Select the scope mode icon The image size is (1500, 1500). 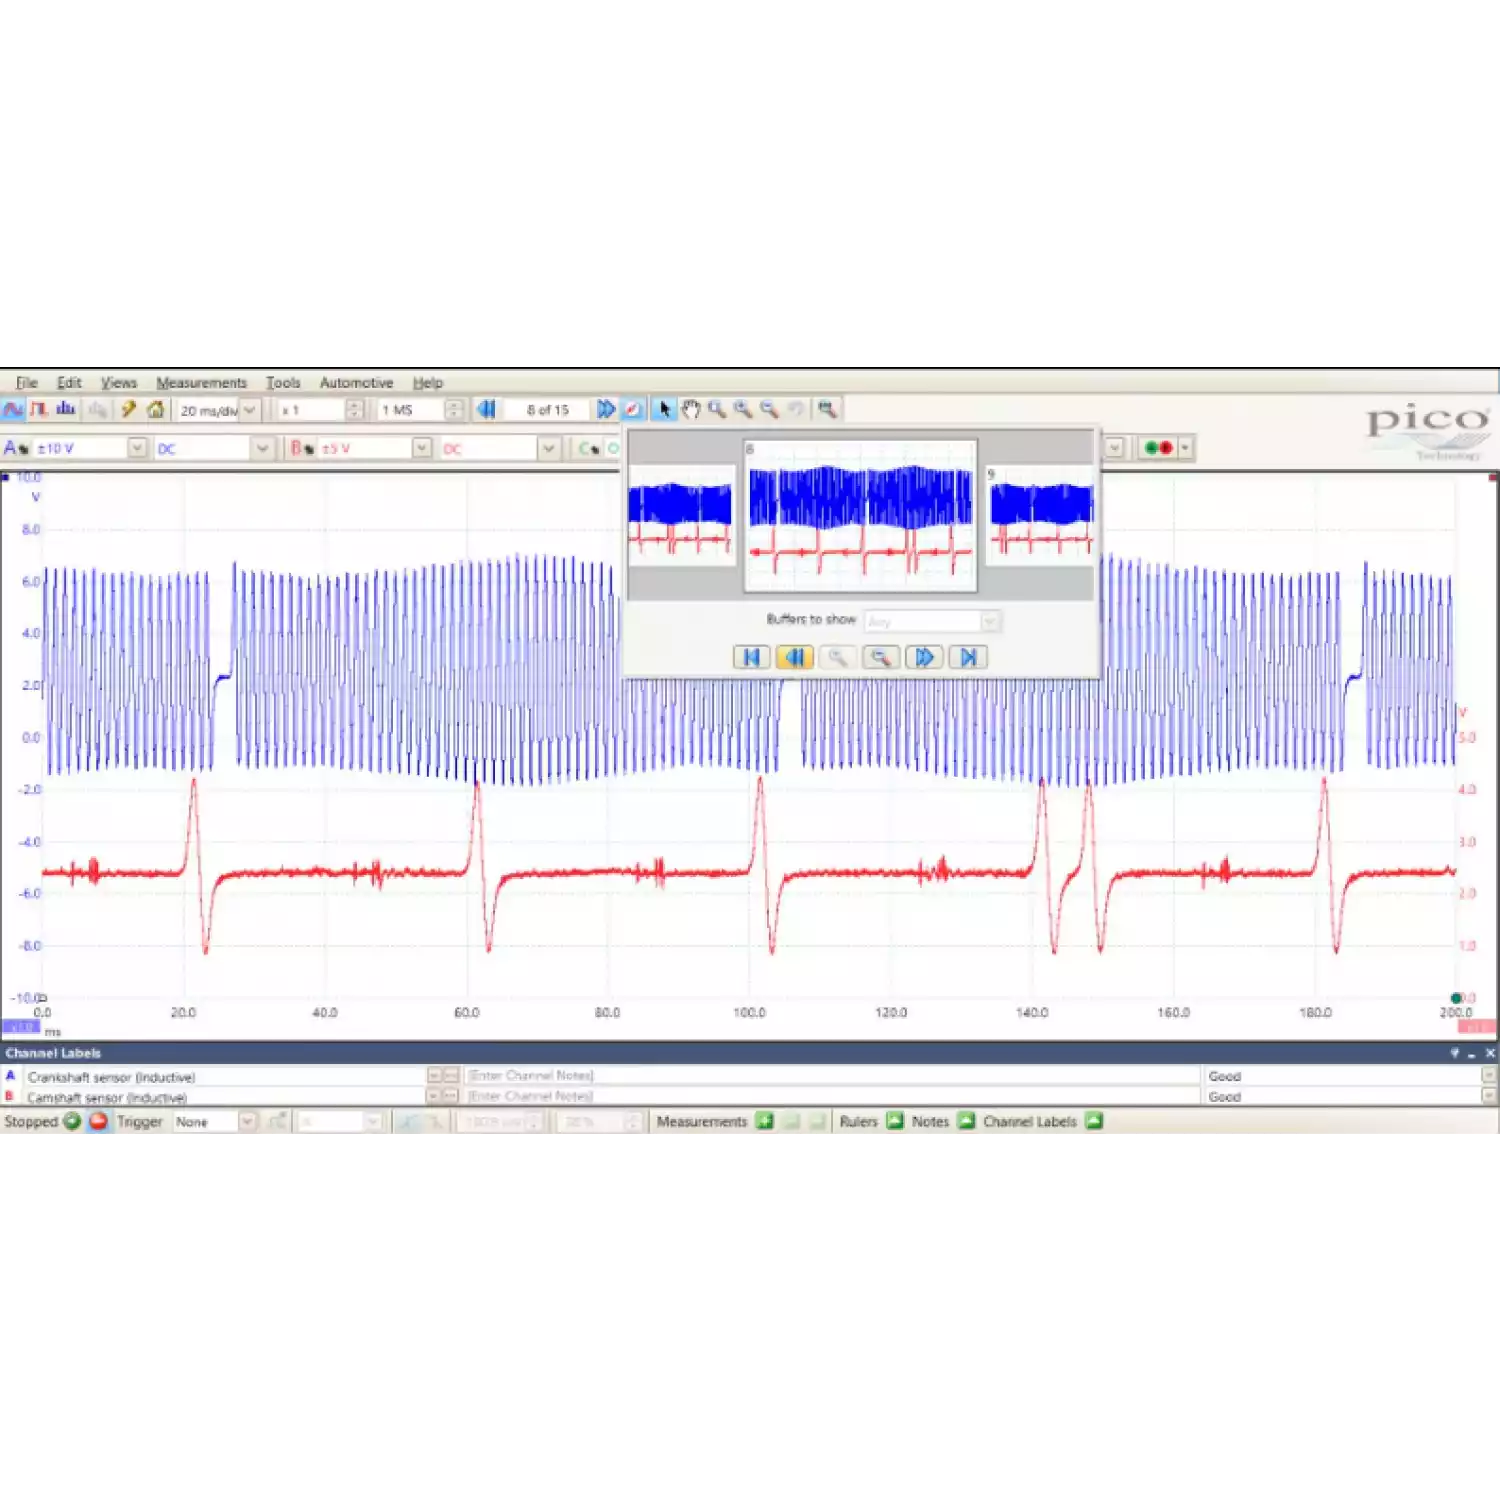13,409
